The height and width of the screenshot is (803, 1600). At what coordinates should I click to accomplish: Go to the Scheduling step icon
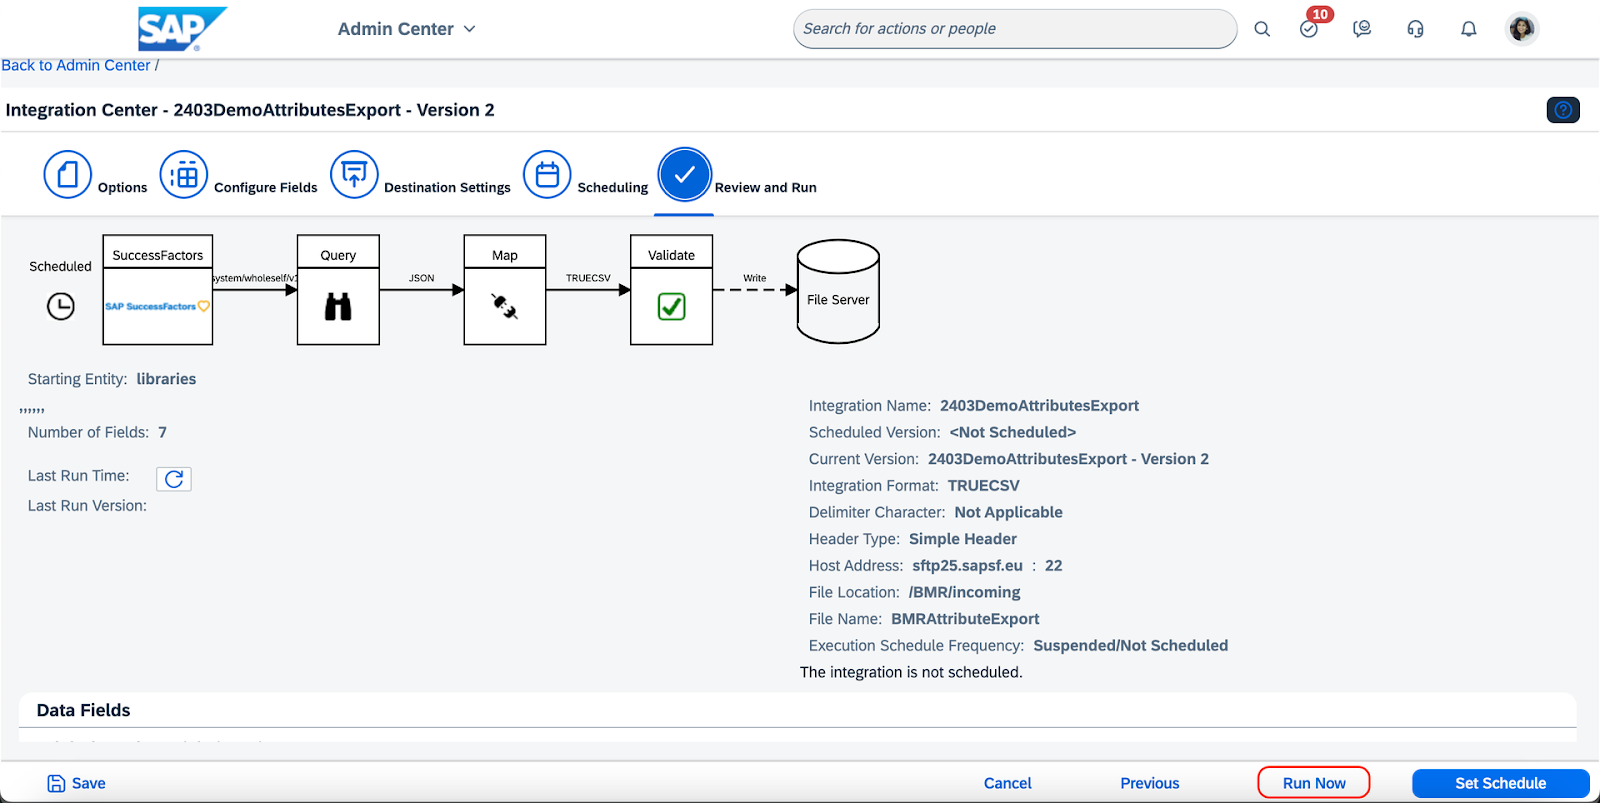547,175
